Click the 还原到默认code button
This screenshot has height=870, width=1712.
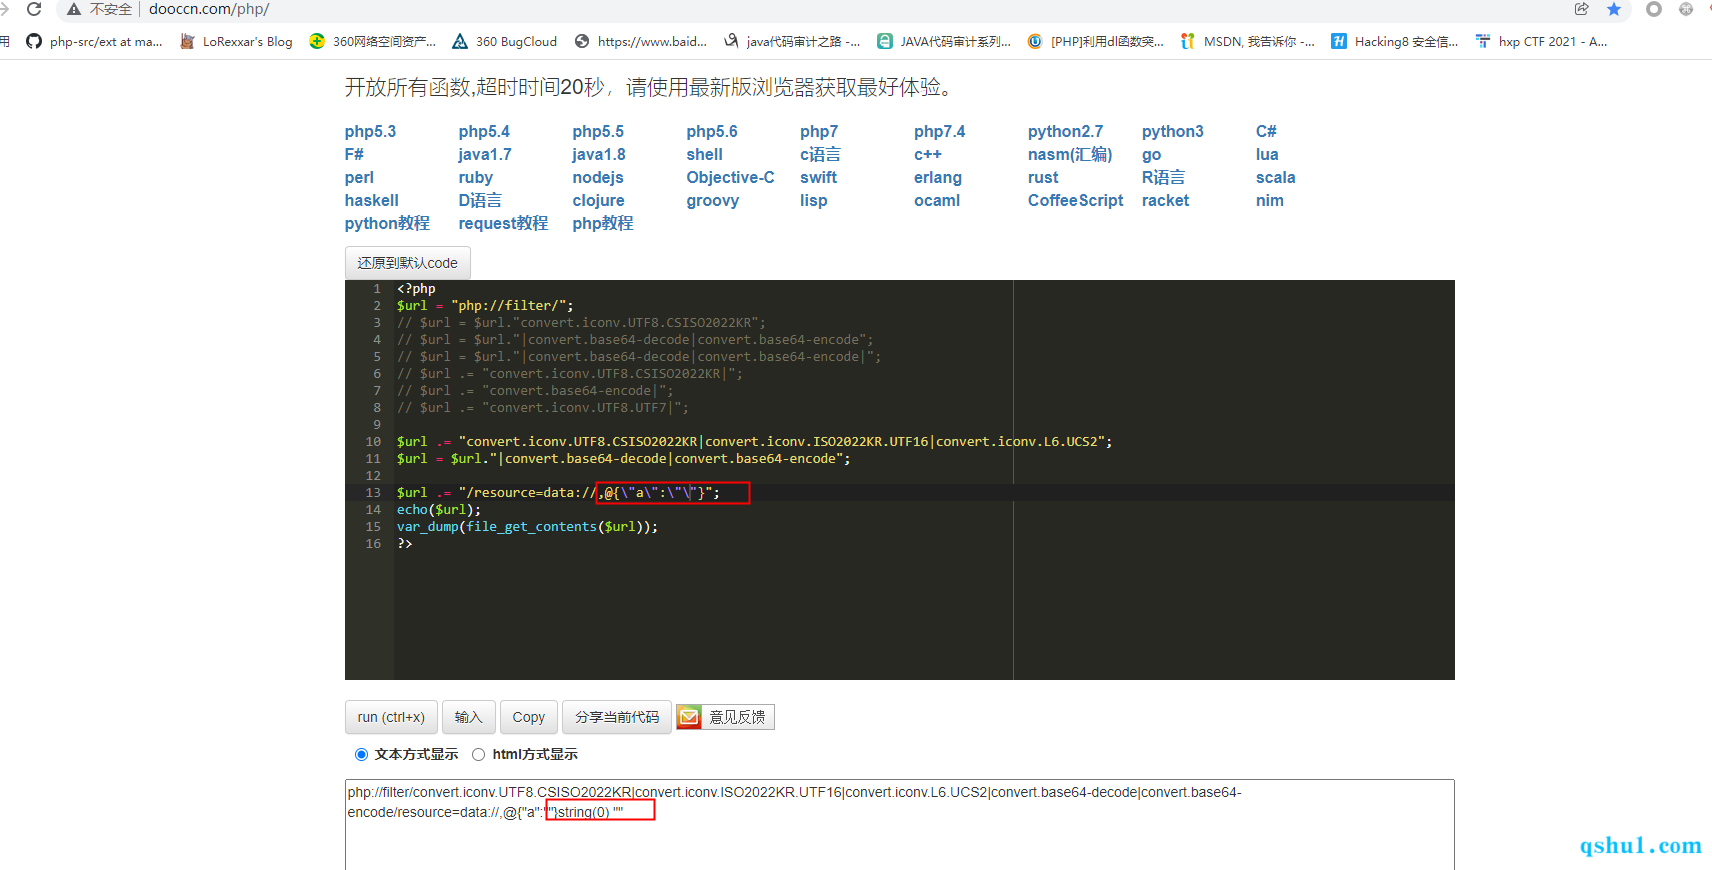[x=407, y=263]
